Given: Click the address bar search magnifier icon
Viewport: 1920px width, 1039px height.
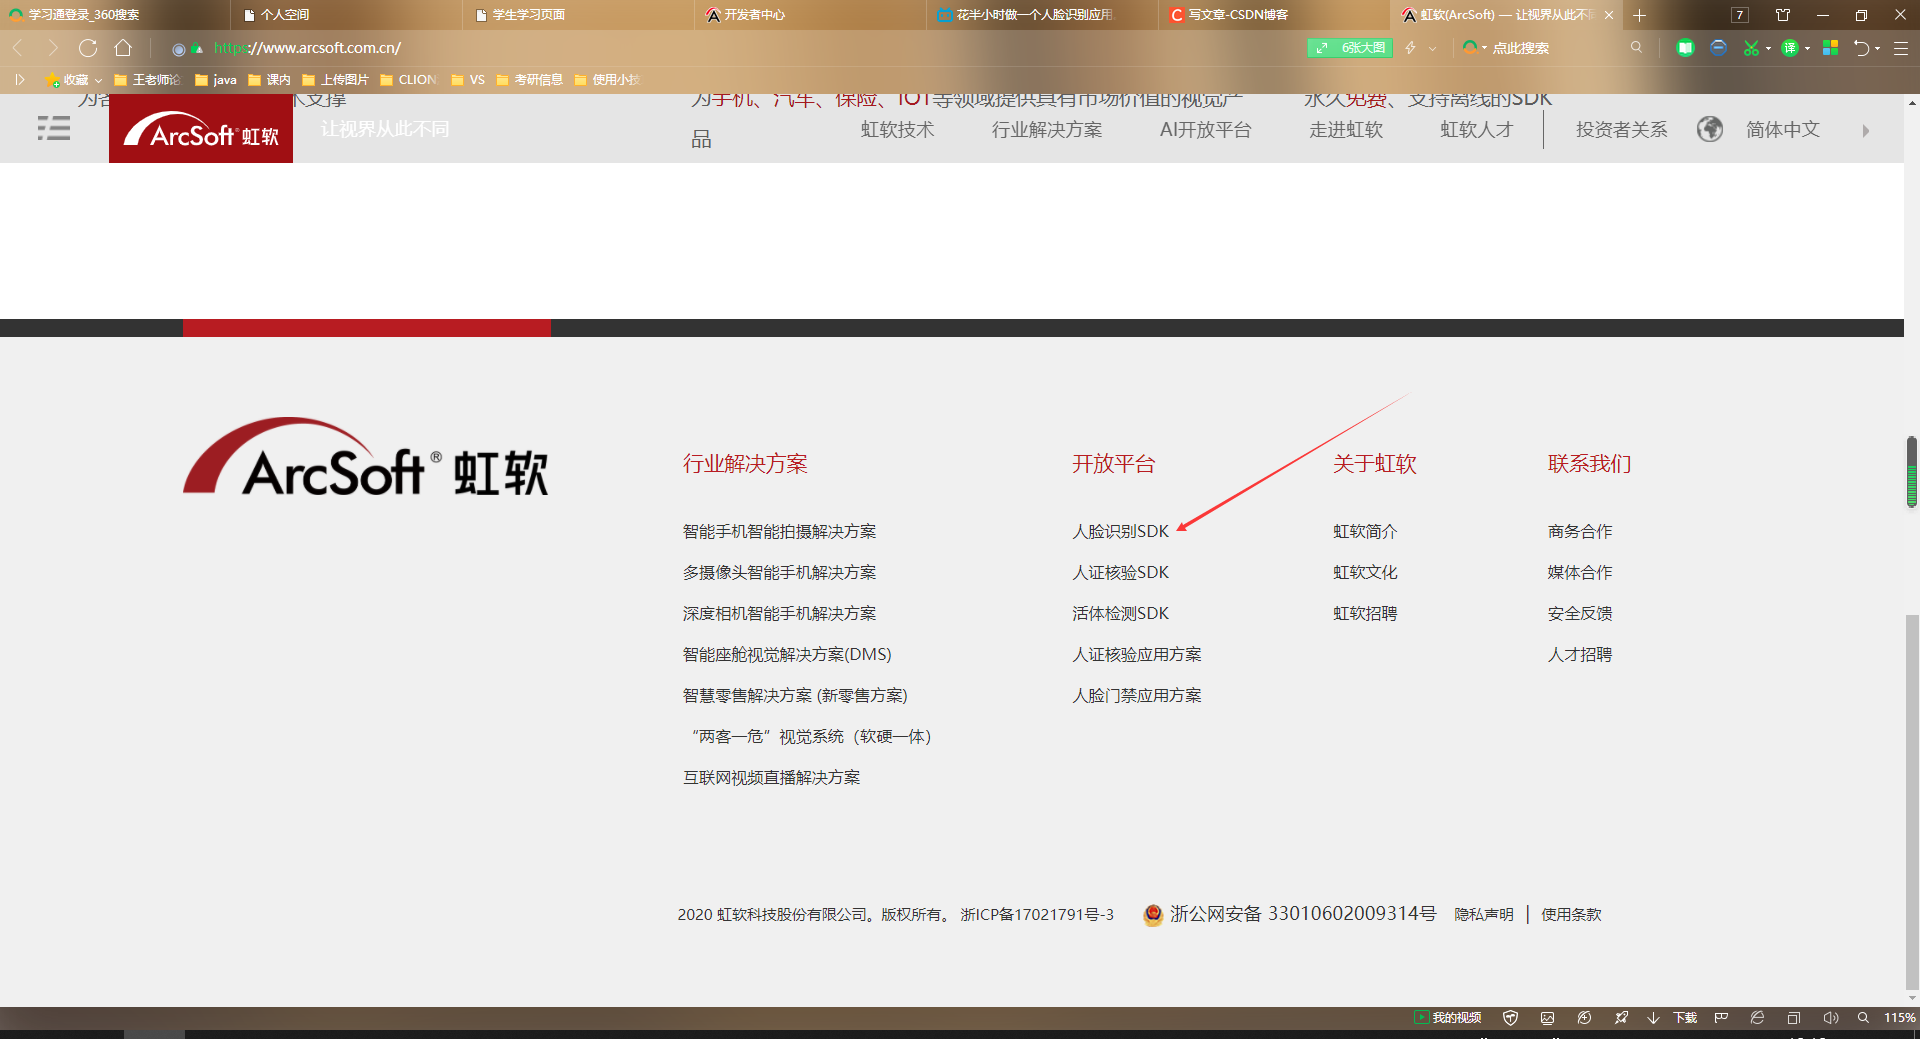Looking at the screenshot, I should [x=1636, y=47].
